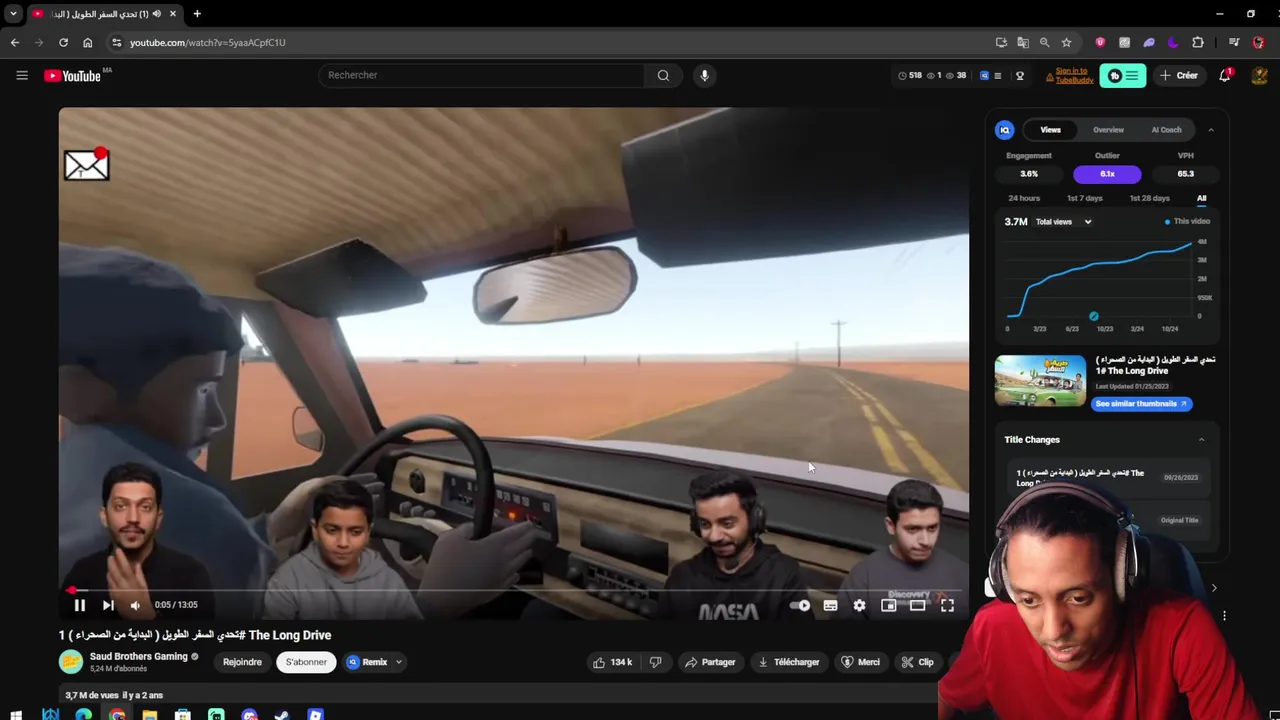
Task: Like the video with 134 k likes
Action: click(x=614, y=662)
